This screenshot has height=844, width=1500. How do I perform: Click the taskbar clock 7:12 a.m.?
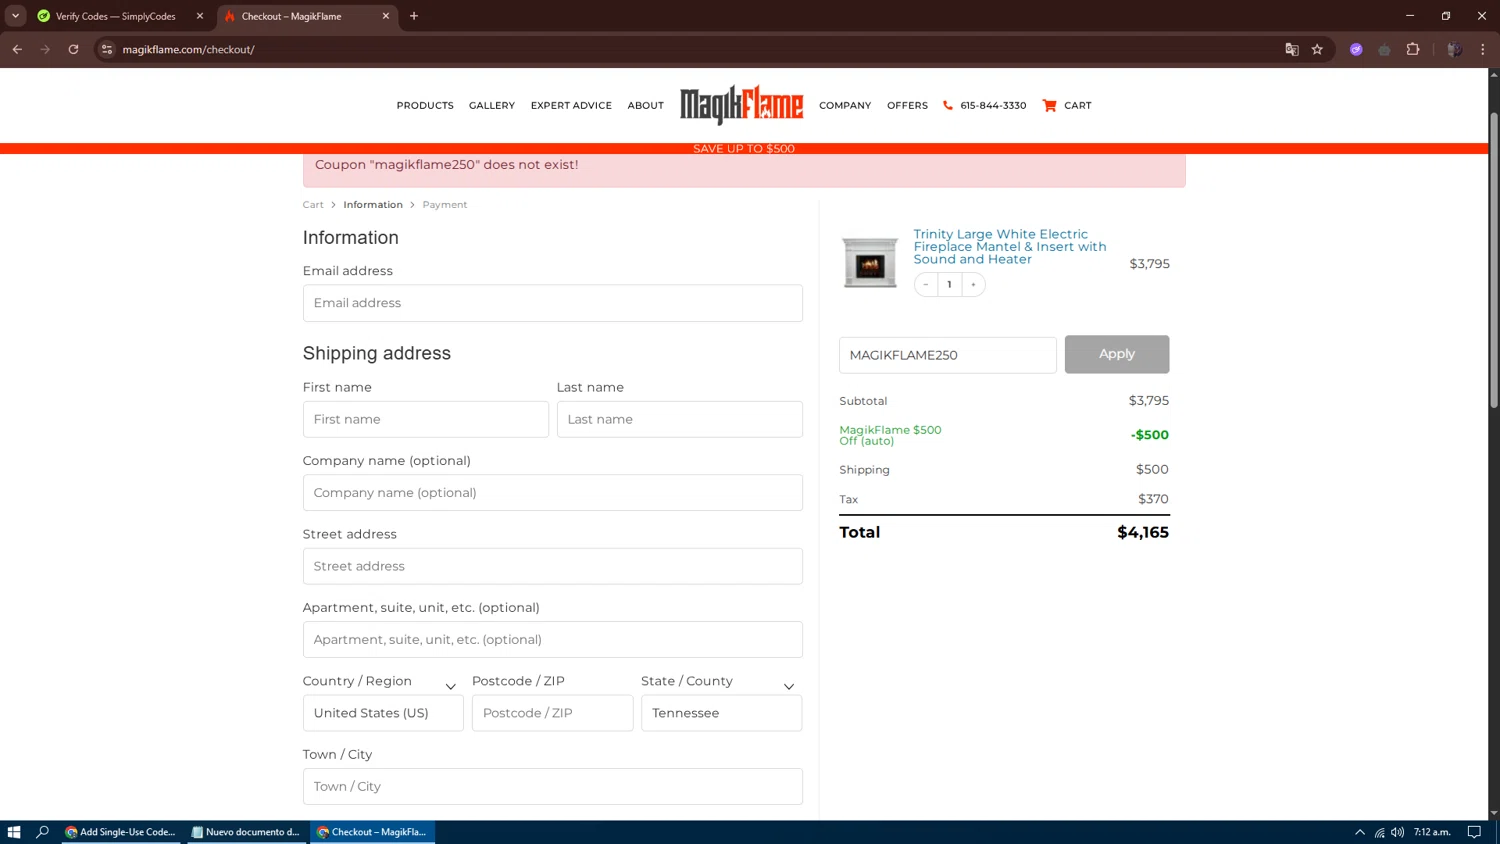click(1432, 832)
